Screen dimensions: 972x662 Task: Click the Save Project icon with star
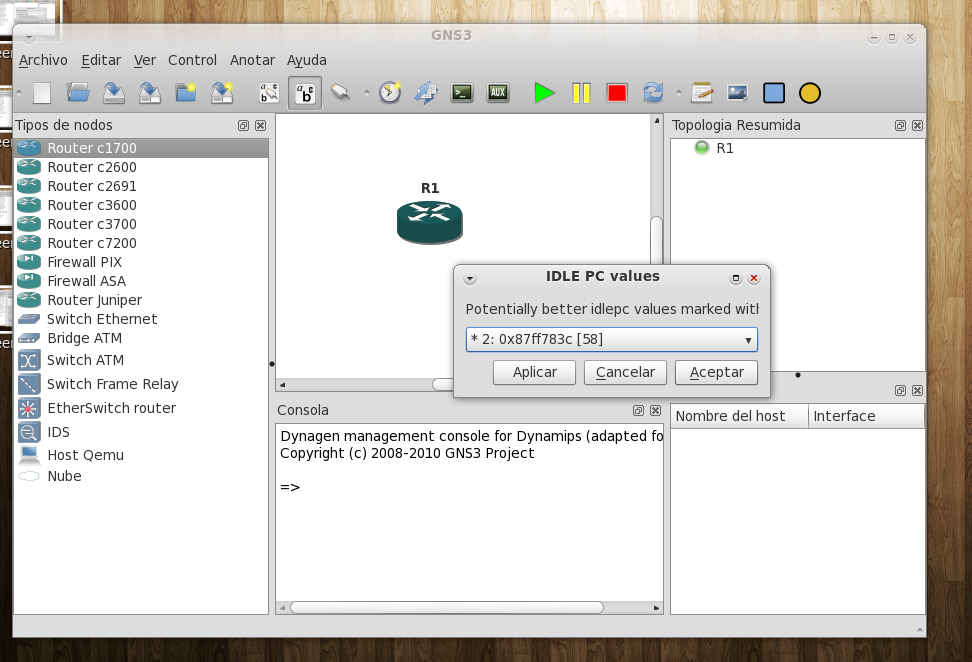(221, 93)
